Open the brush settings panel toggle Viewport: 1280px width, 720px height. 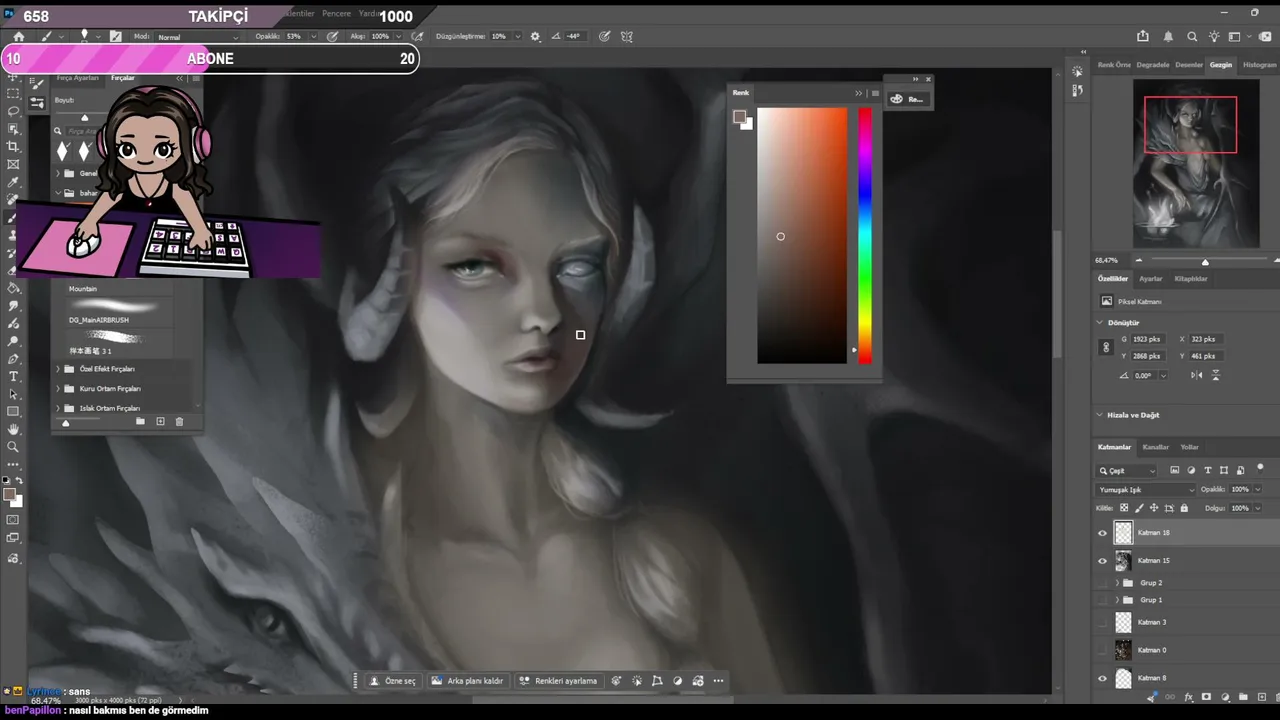(116, 37)
